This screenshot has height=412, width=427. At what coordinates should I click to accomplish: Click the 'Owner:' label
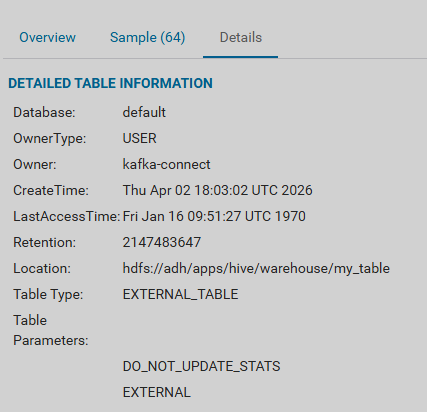pyautogui.click(x=35, y=164)
